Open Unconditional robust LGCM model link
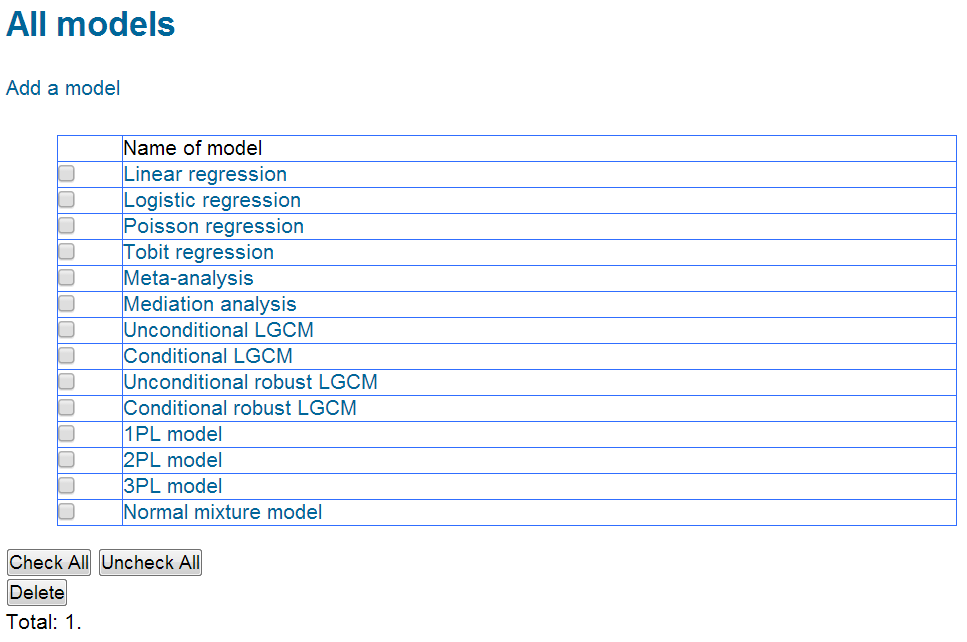Viewport: 967px width, 642px height. pos(250,382)
